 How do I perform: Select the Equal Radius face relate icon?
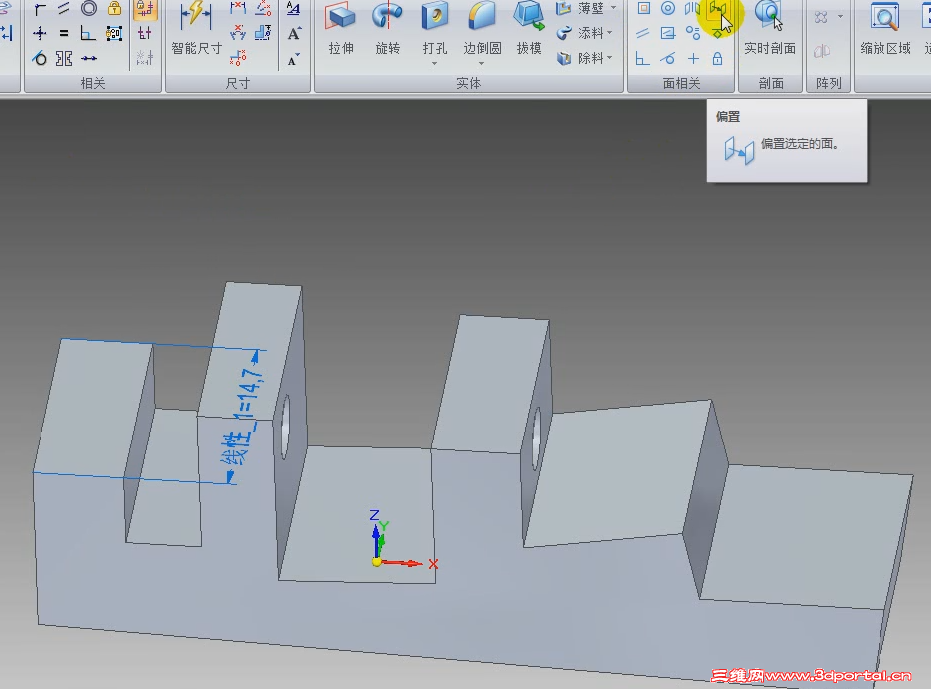click(x=693, y=33)
